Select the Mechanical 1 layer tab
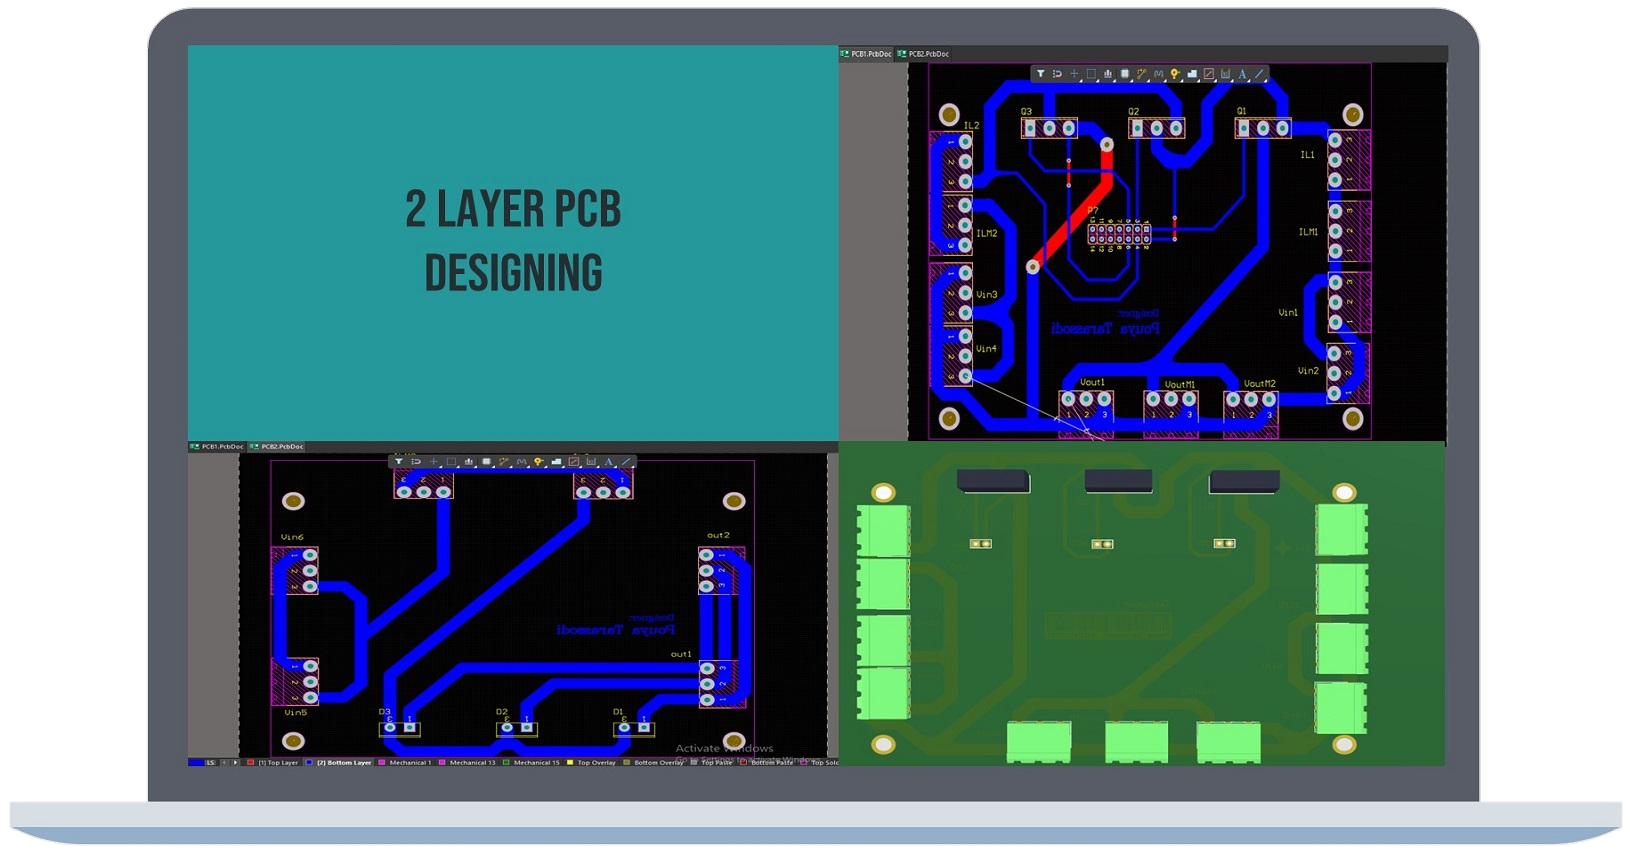This screenshot has width=1630, height=860. (x=410, y=763)
